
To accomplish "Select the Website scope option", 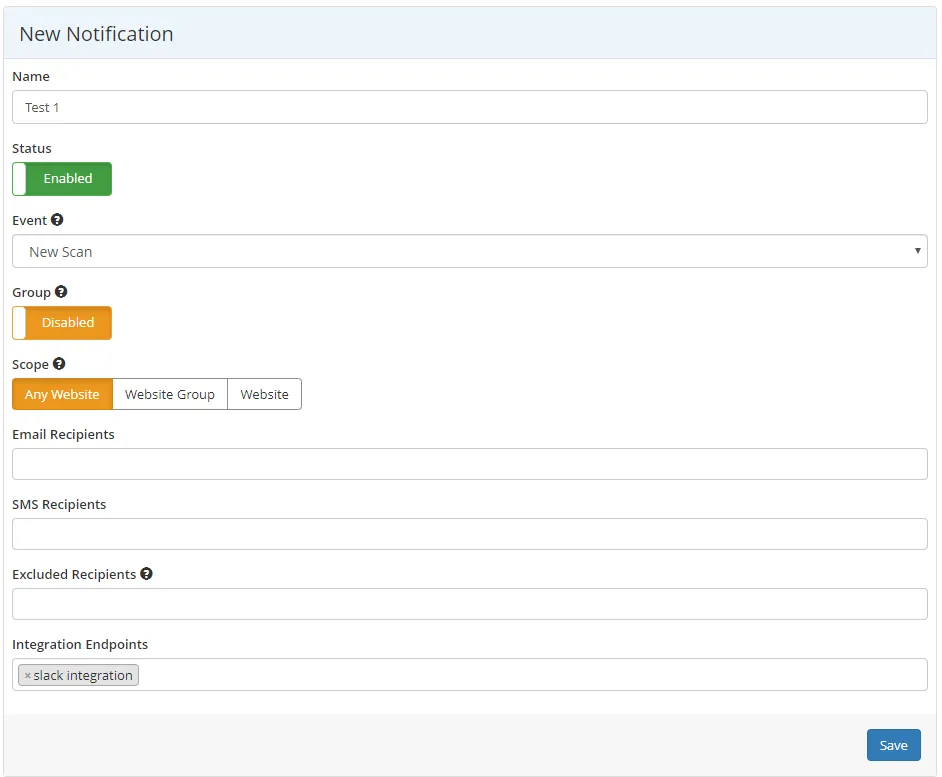I will pyautogui.click(x=264, y=394).
